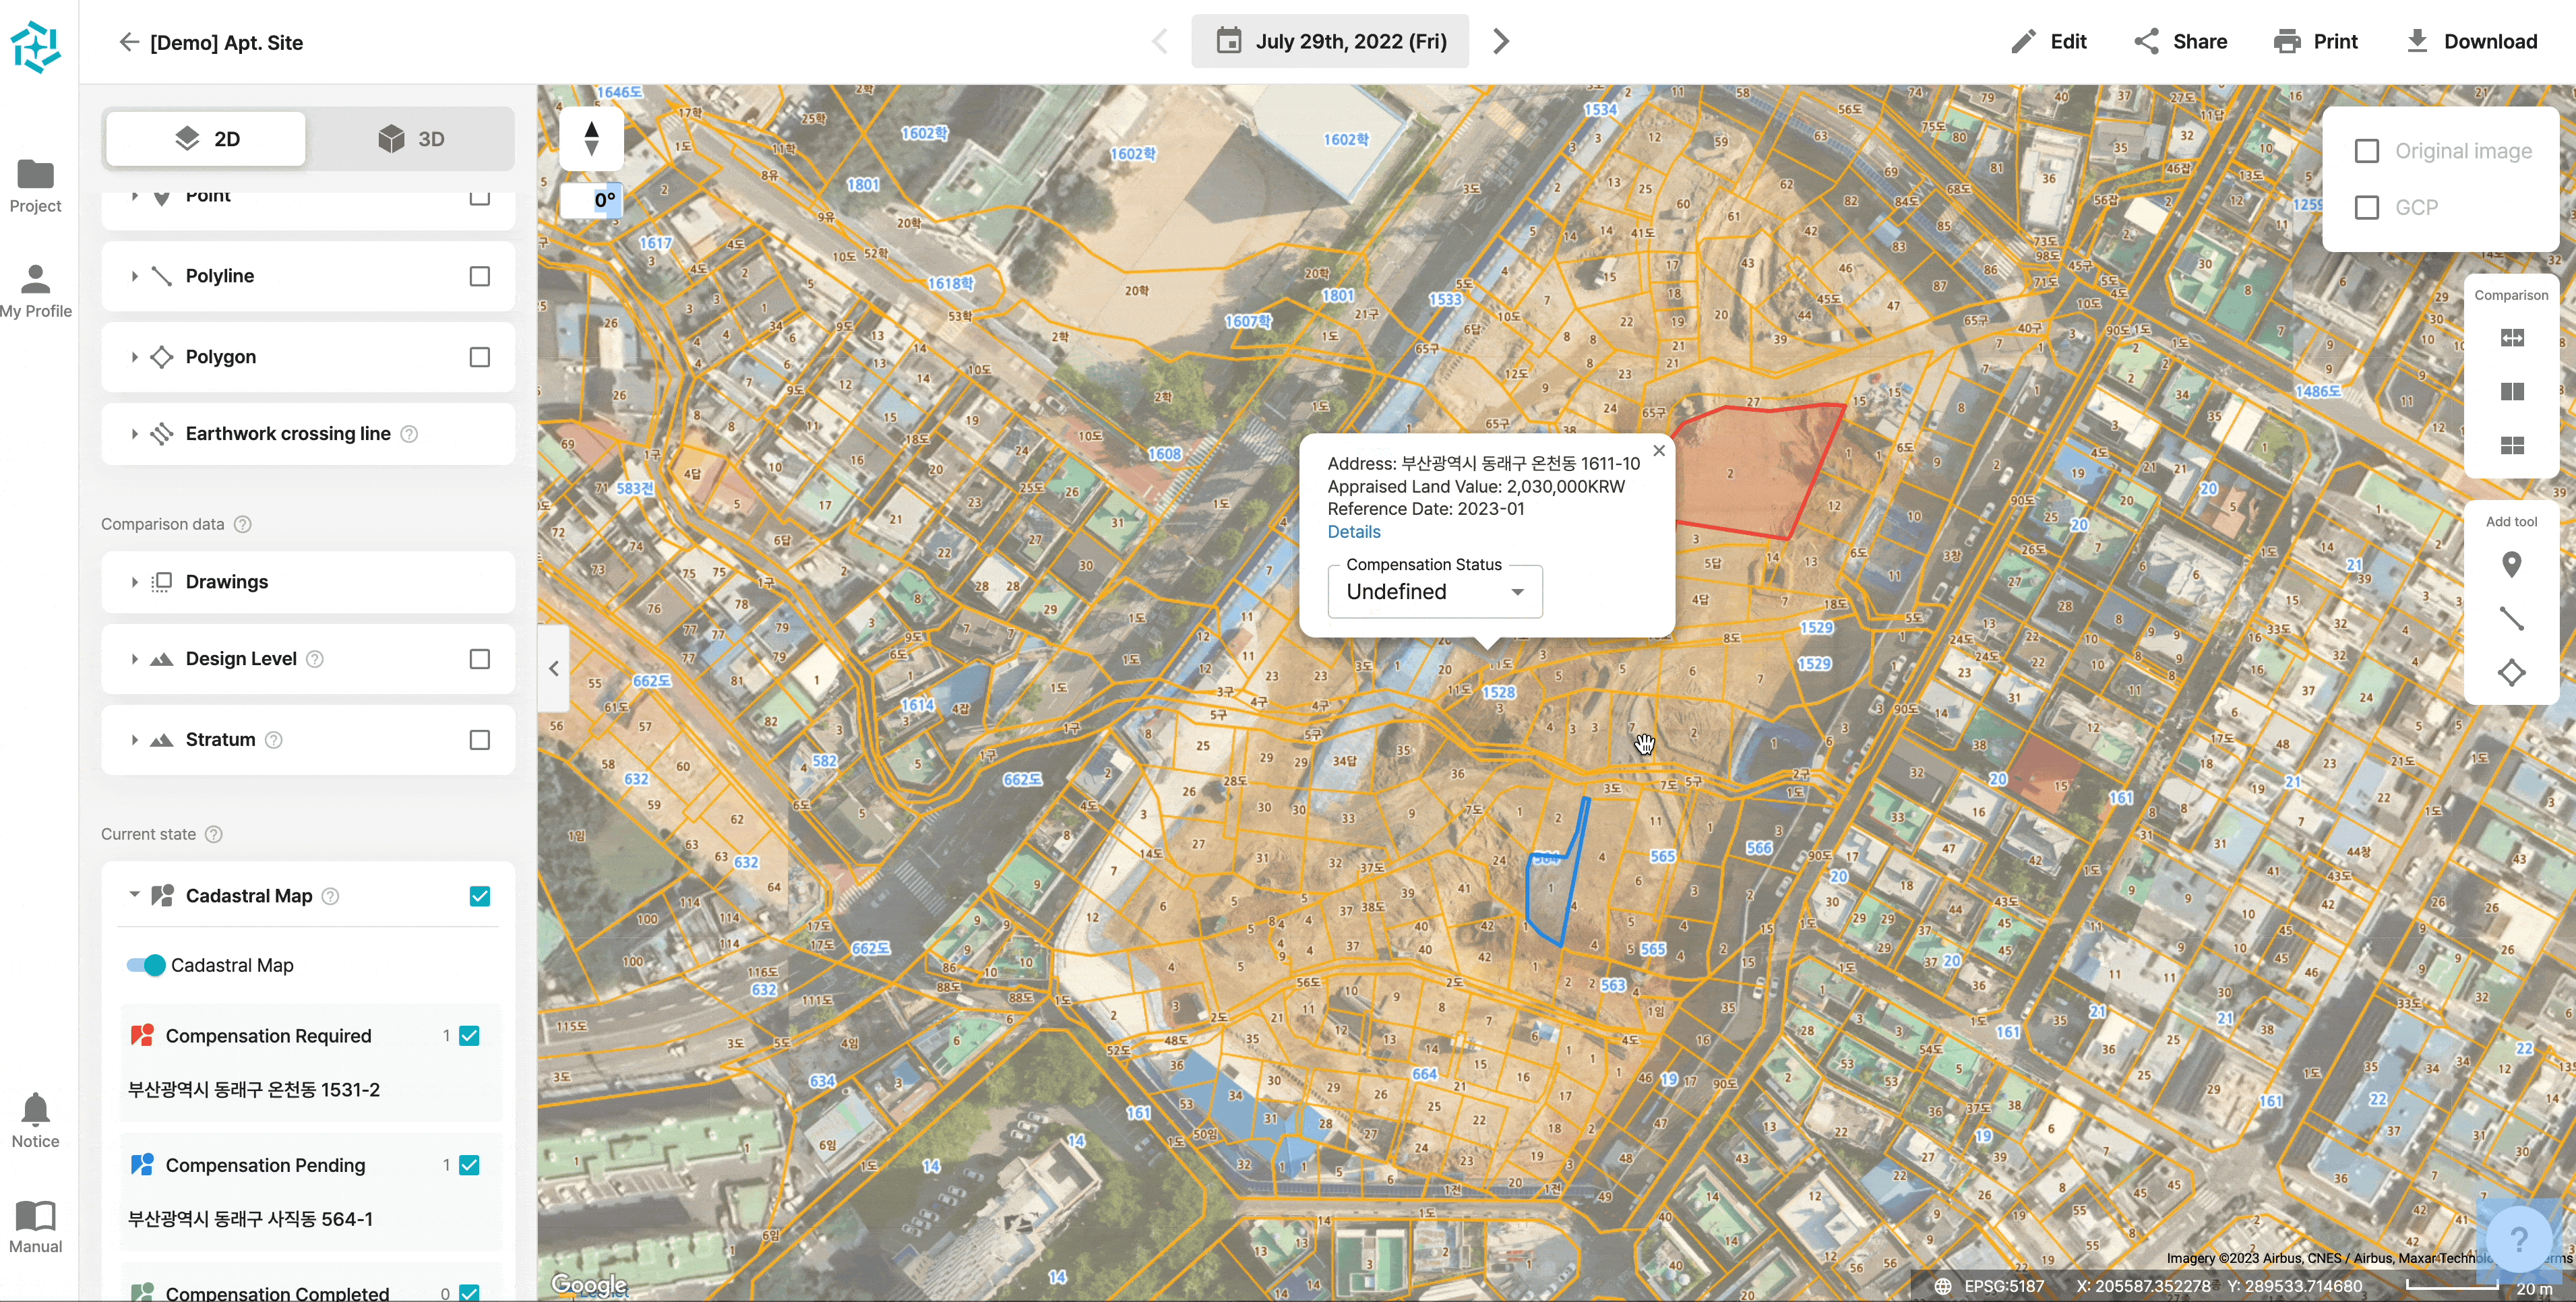
Task: Open the help question mark bubble
Action: point(2519,1241)
